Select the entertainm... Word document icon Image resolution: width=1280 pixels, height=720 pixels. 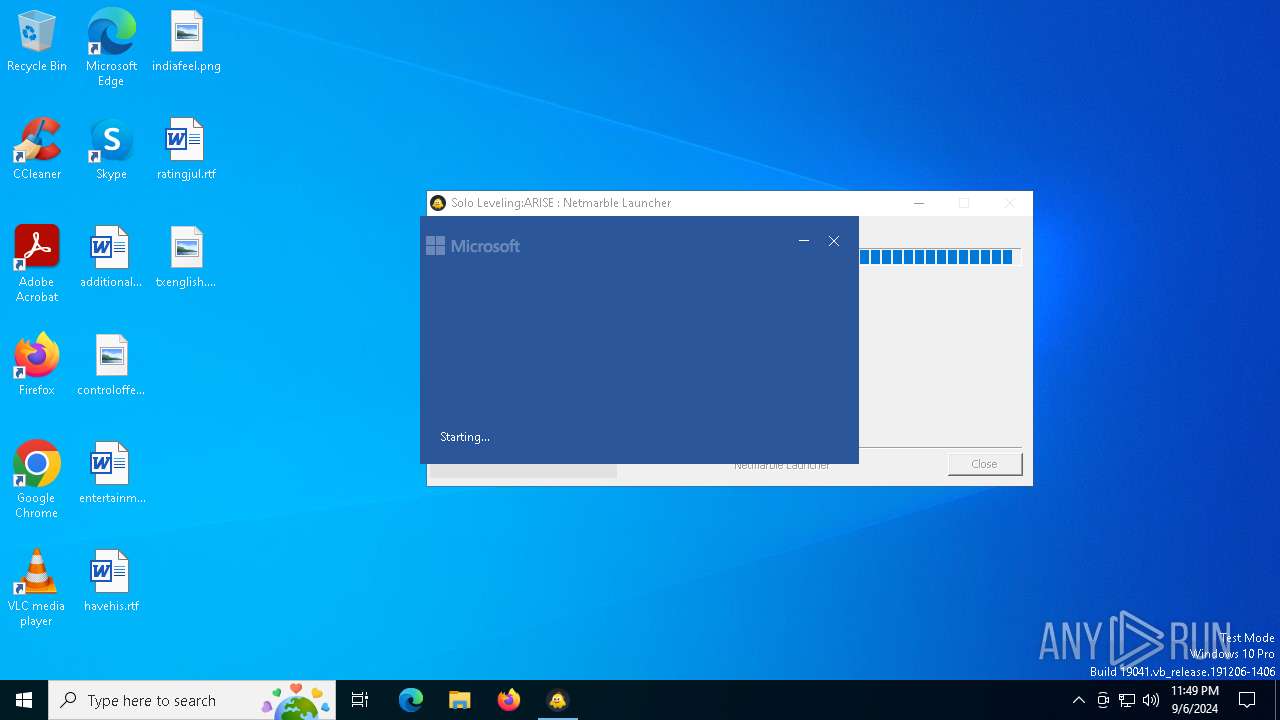(111, 473)
